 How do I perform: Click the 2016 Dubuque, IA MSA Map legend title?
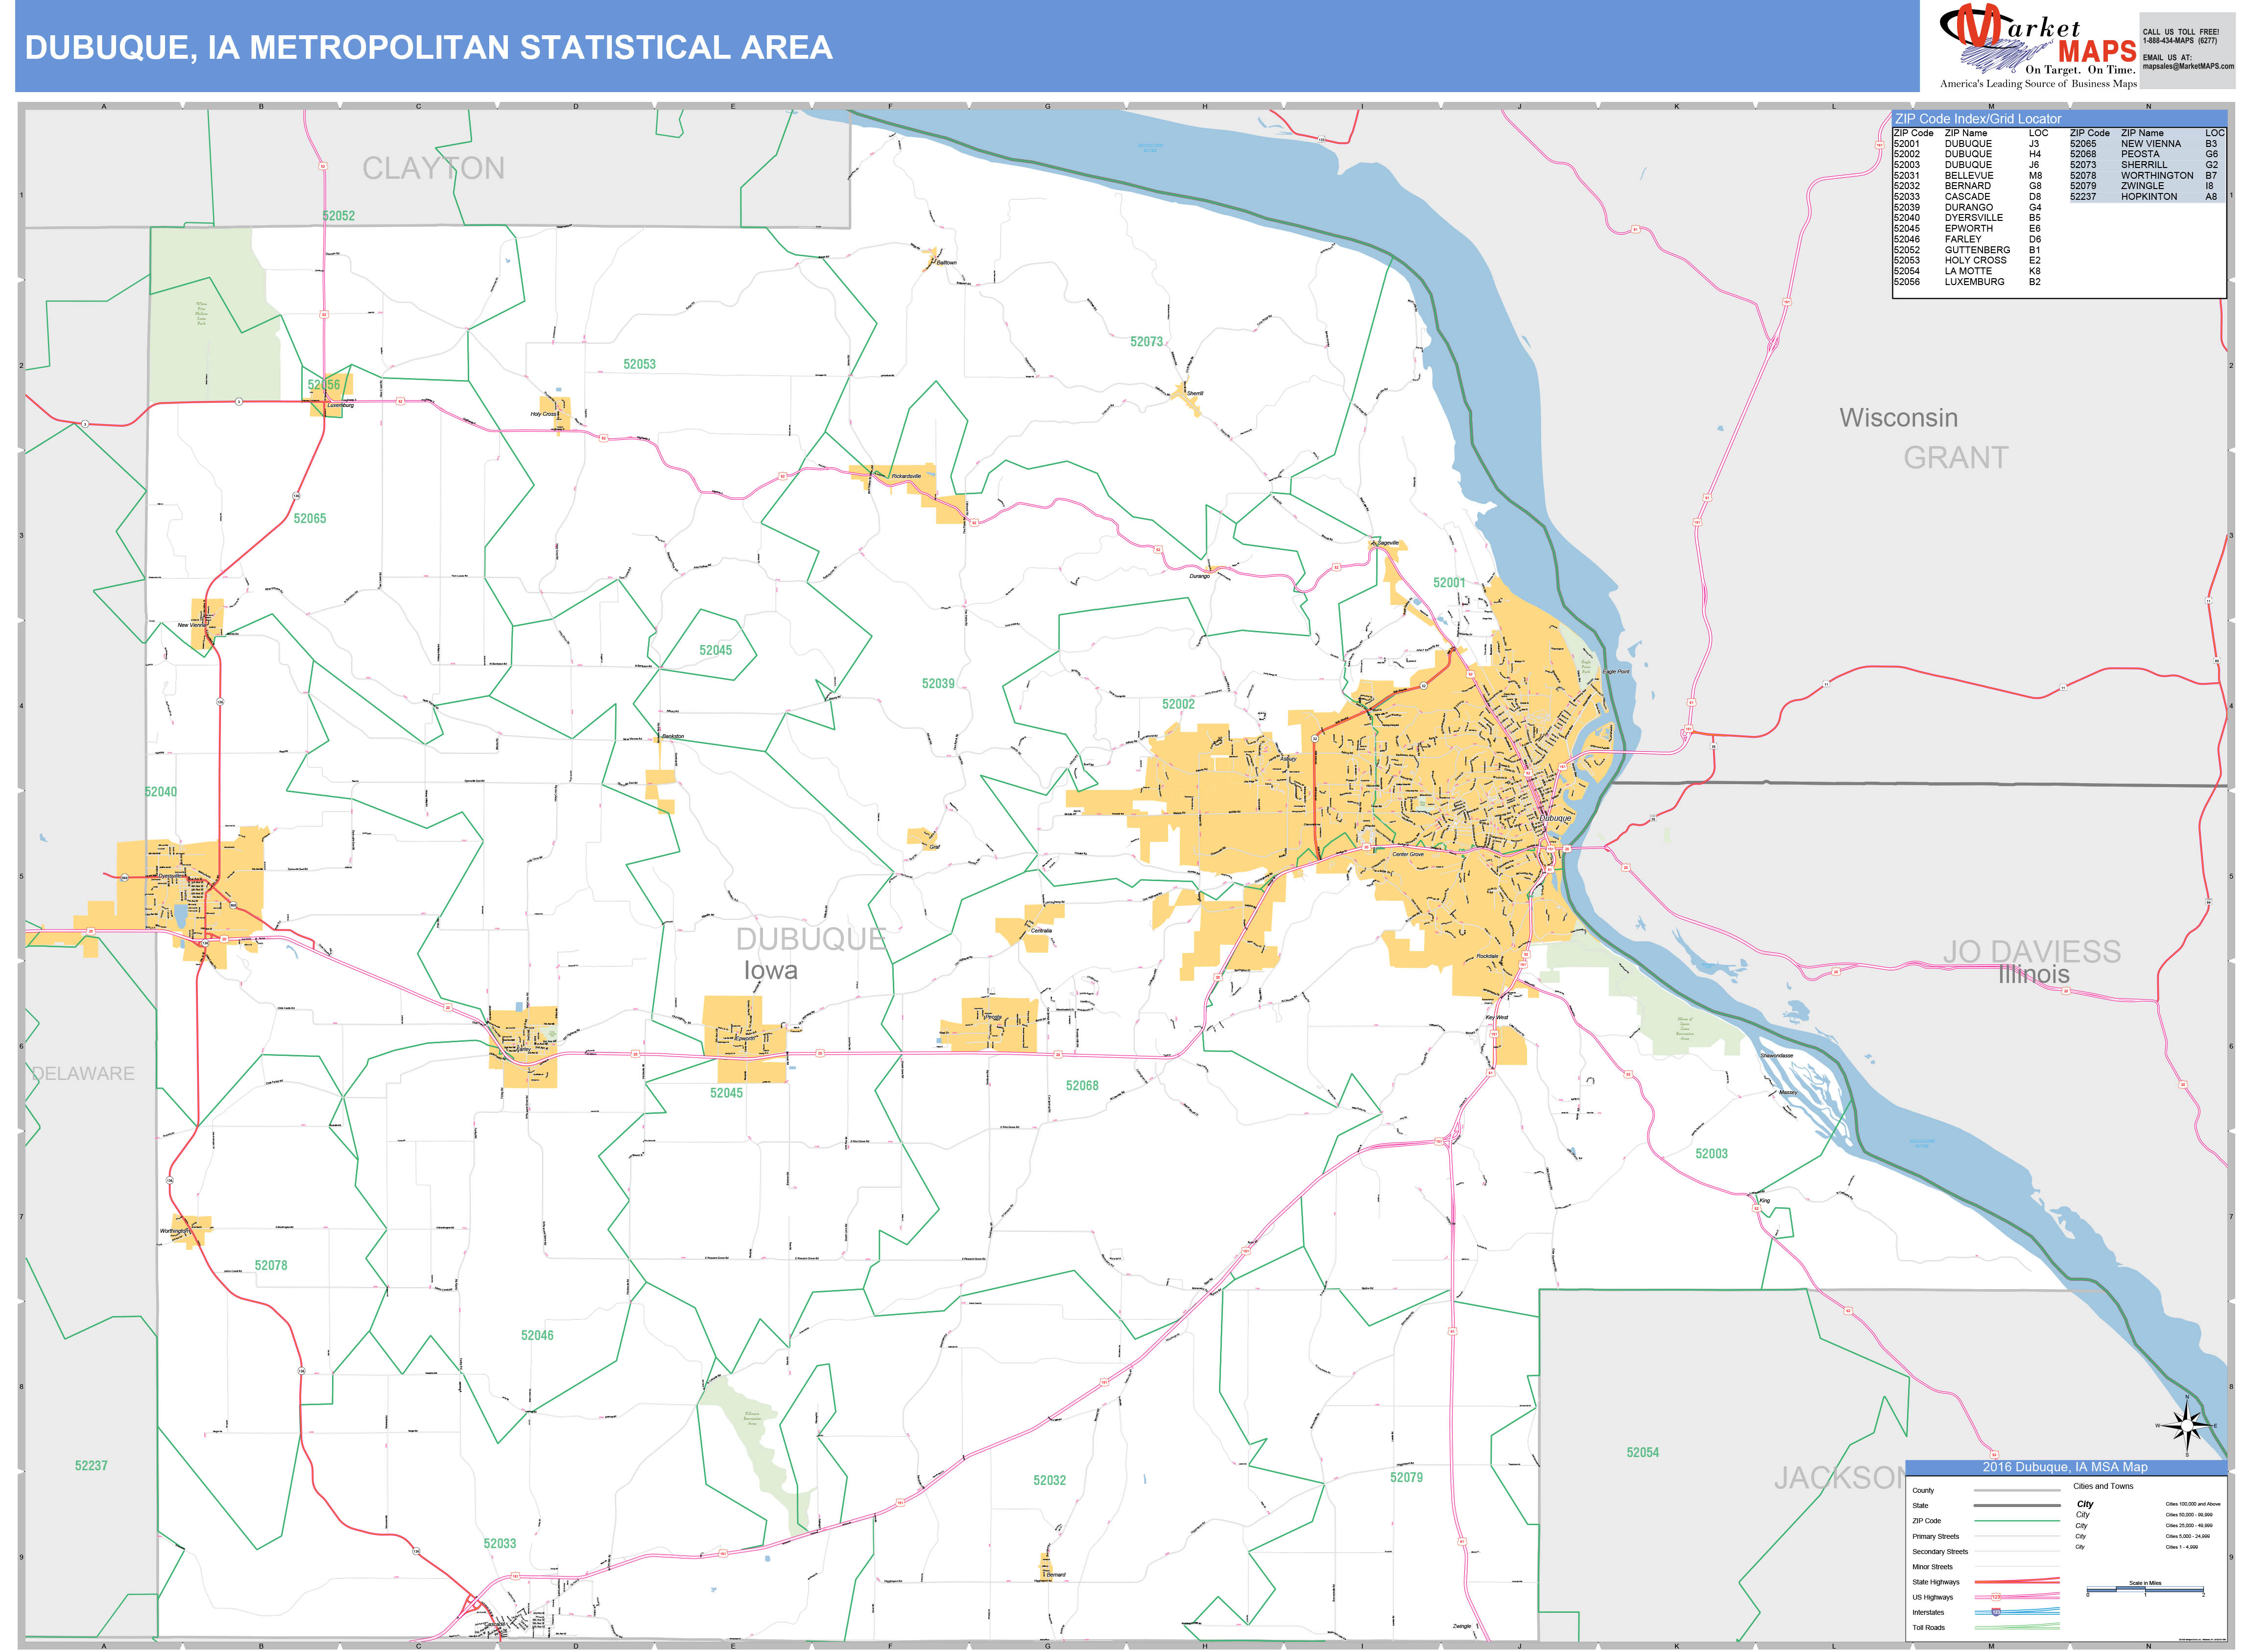click(x=2065, y=1467)
